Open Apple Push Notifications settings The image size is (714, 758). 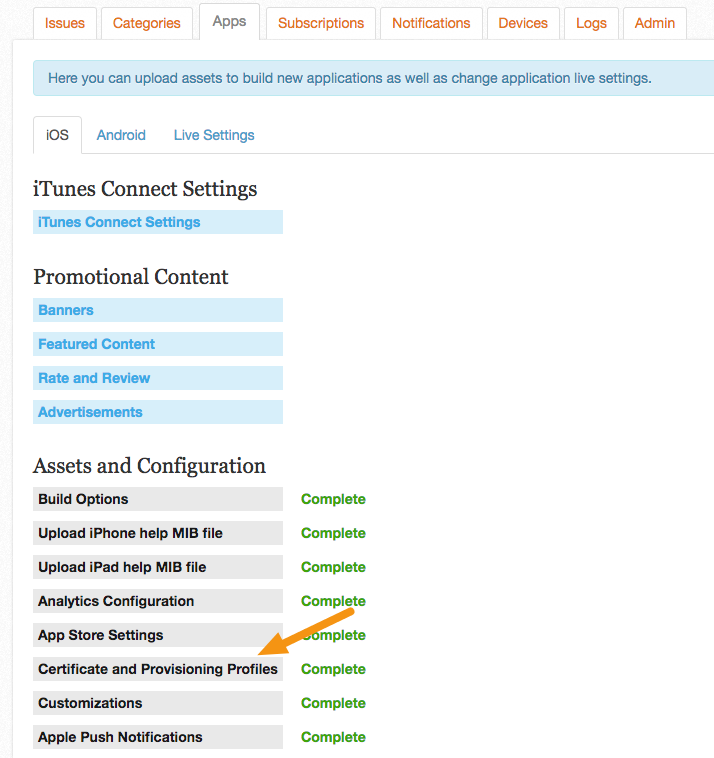158,737
